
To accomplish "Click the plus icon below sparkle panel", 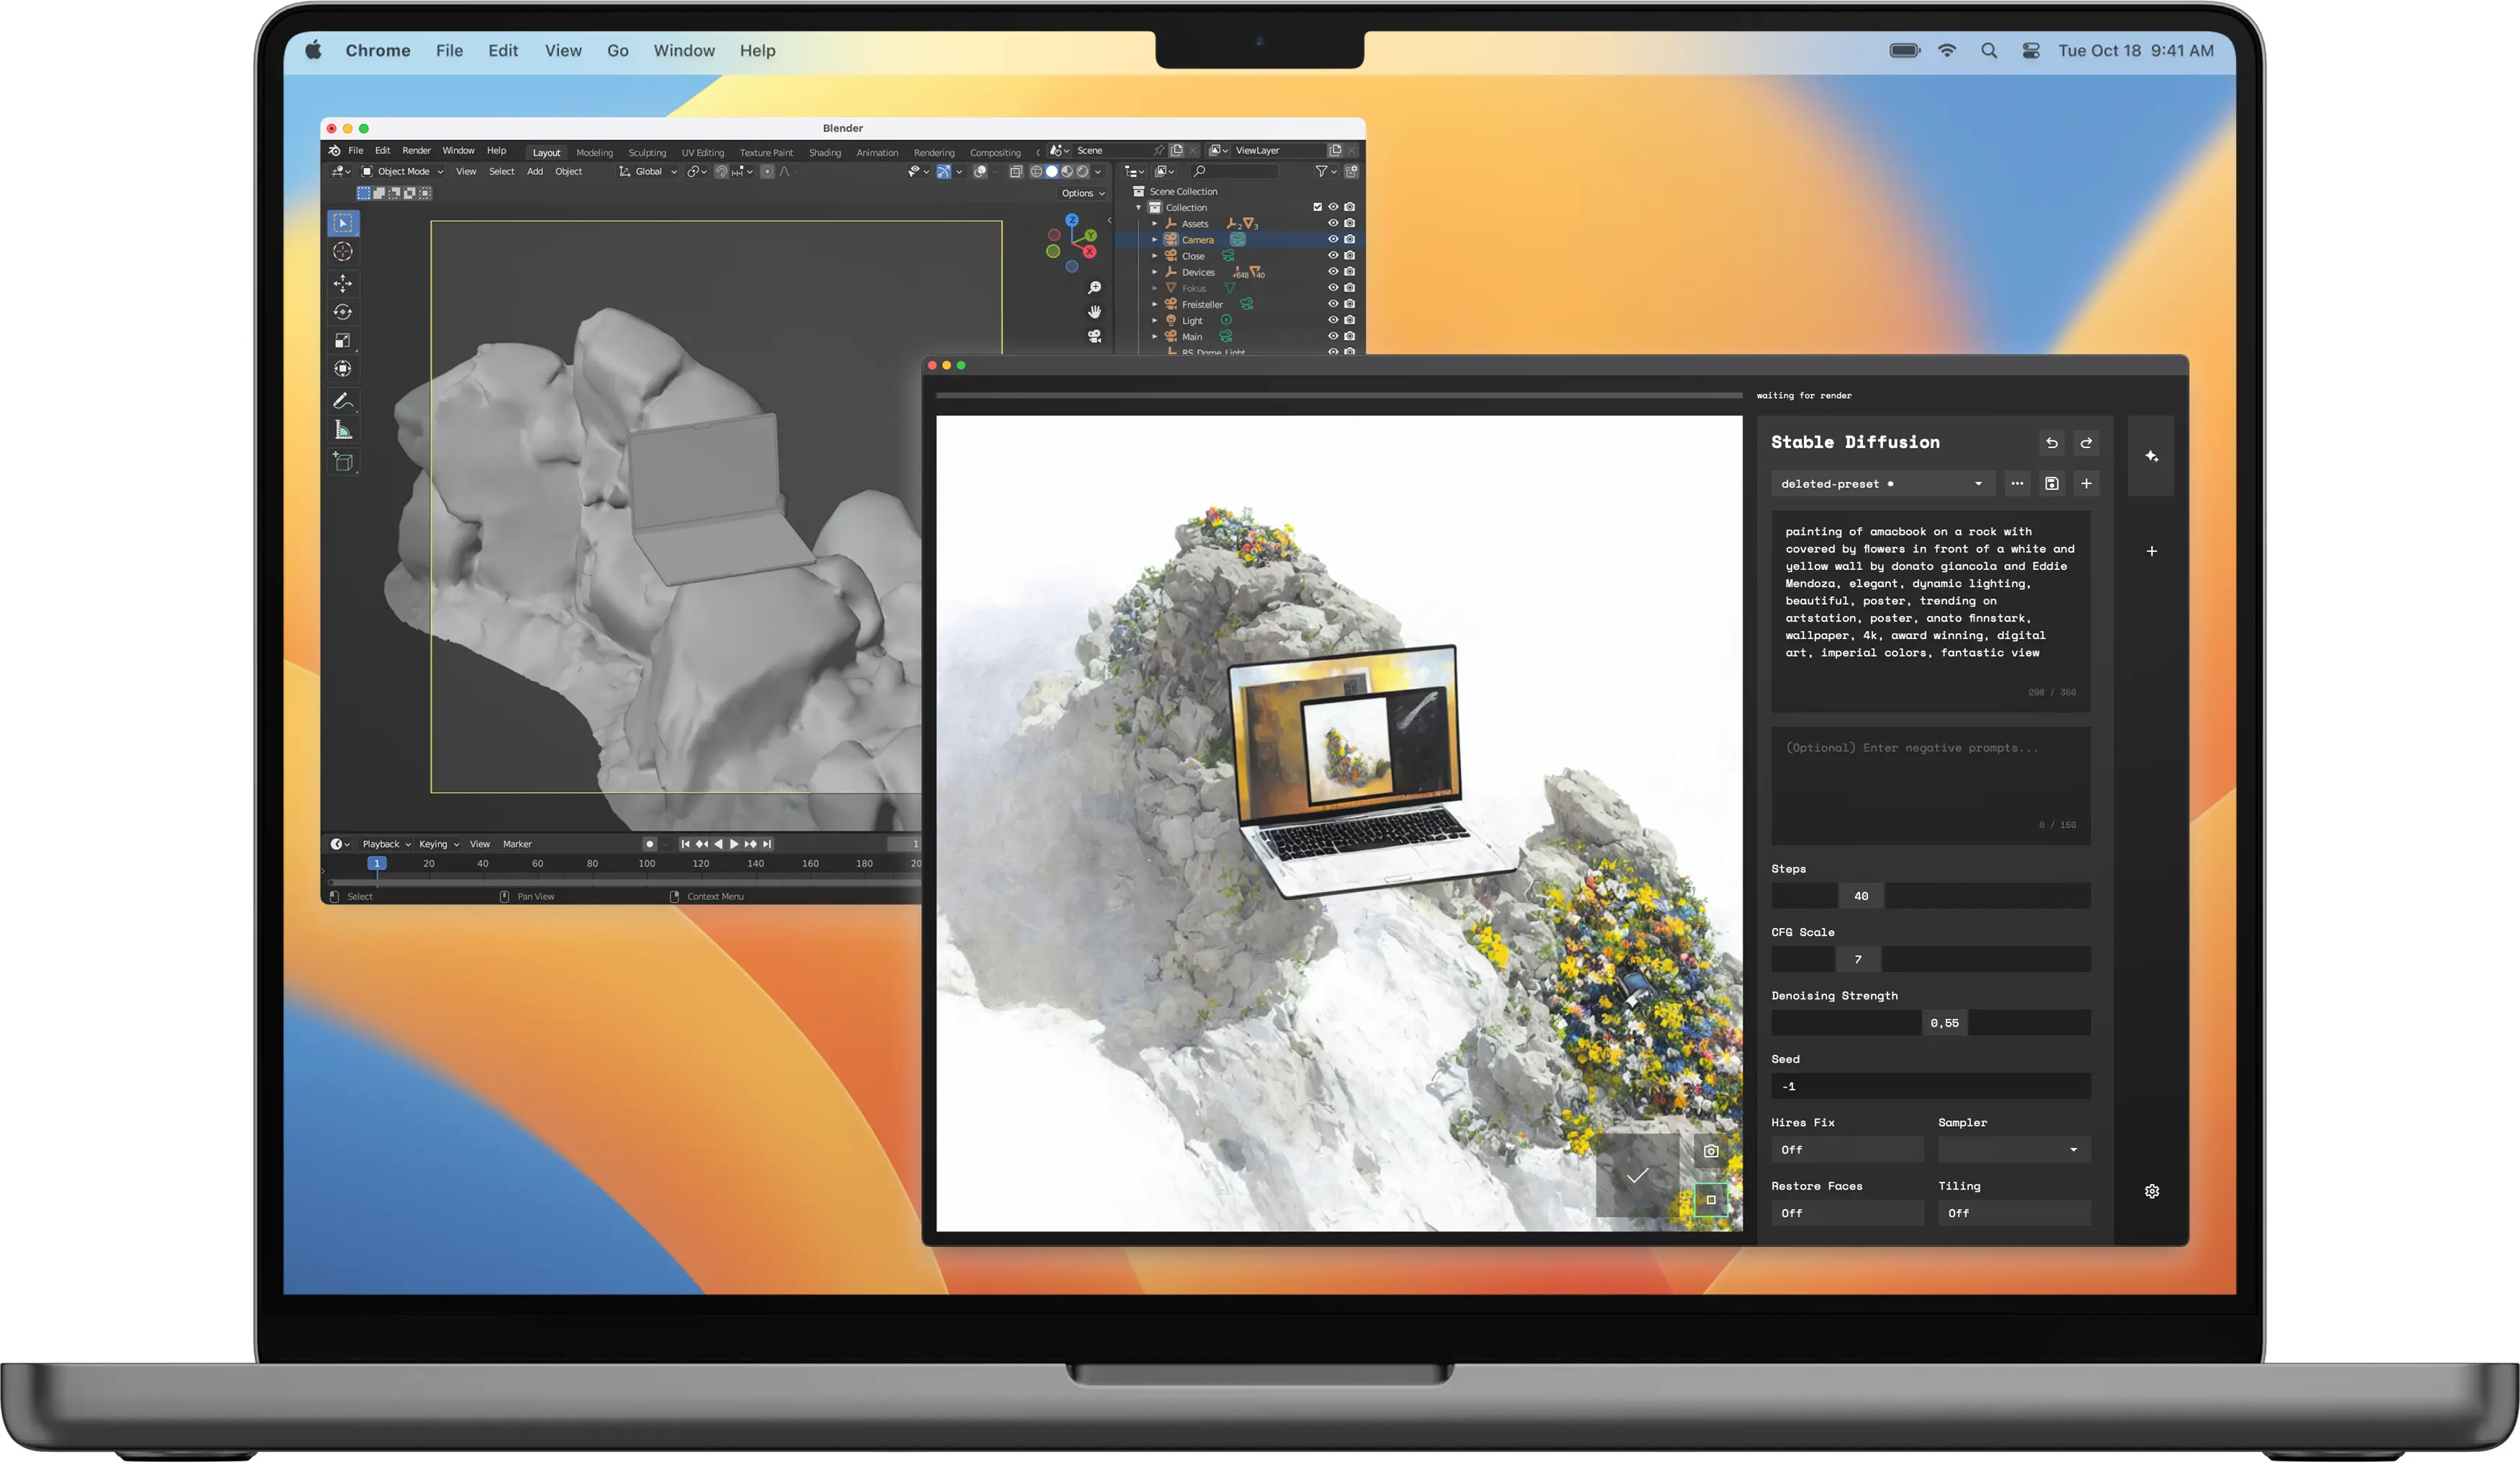I will point(2151,551).
